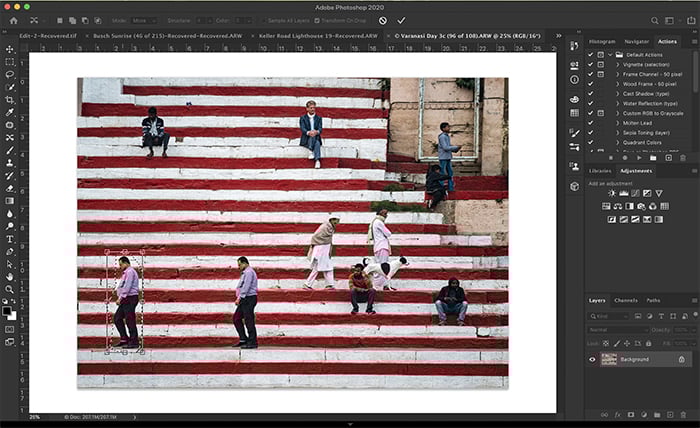
Task: Commit the transform with the checkmark
Action: point(401,21)
